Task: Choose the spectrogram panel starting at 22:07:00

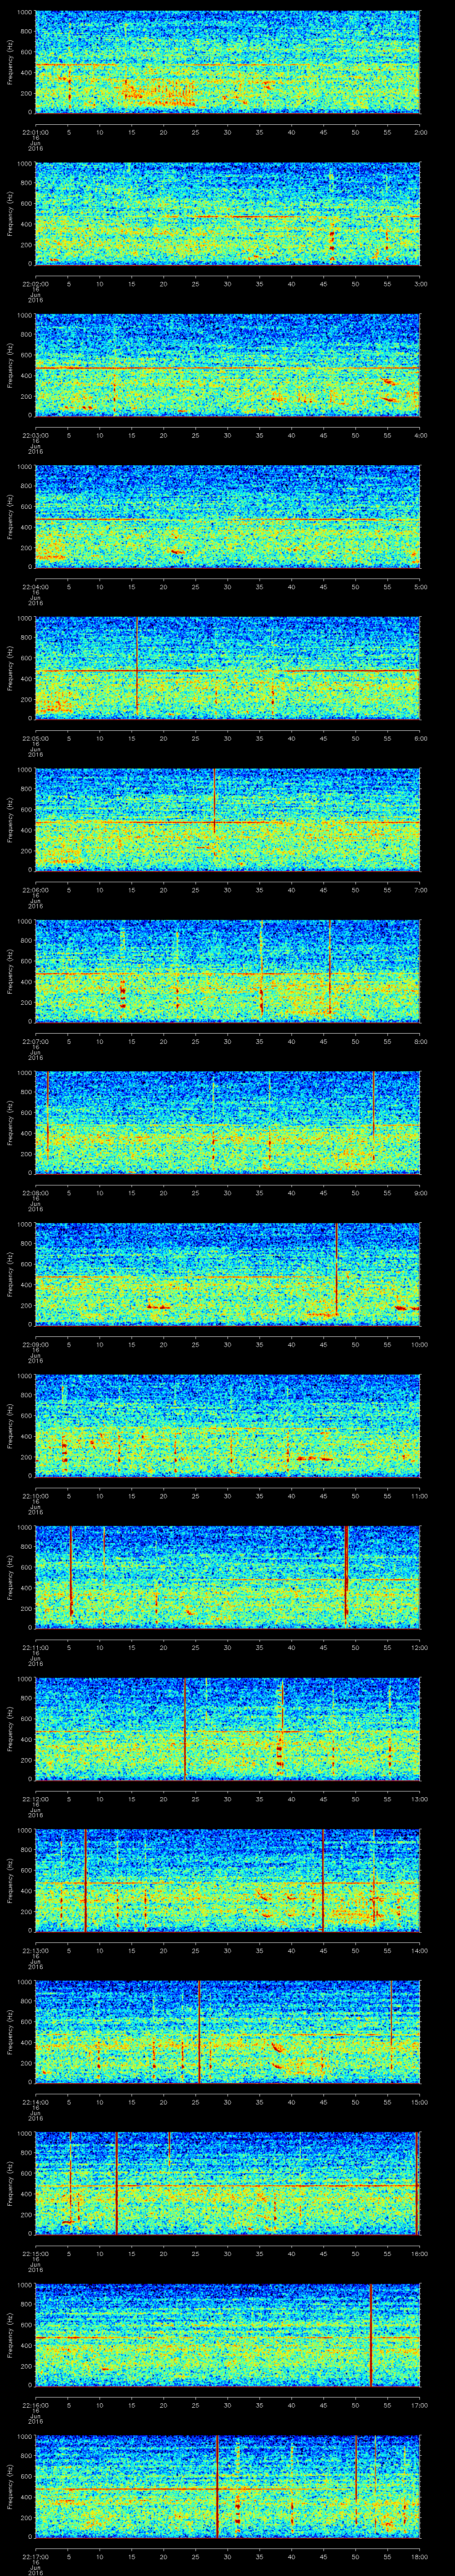Action: pos(227,971)
